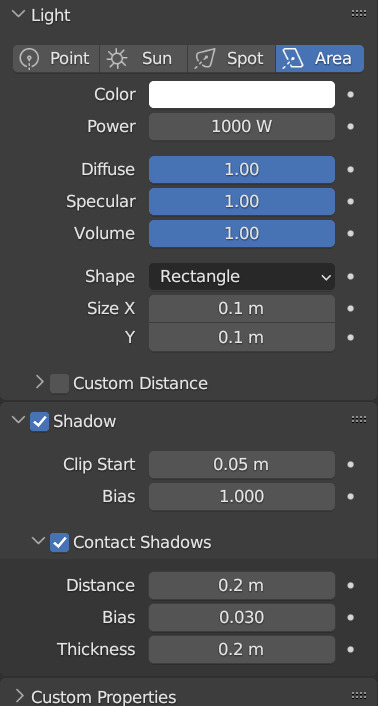Disable the Shadow checkbox
Viewport: 378px width, 706px height.
pyautogui.click(x=40, y=422)
